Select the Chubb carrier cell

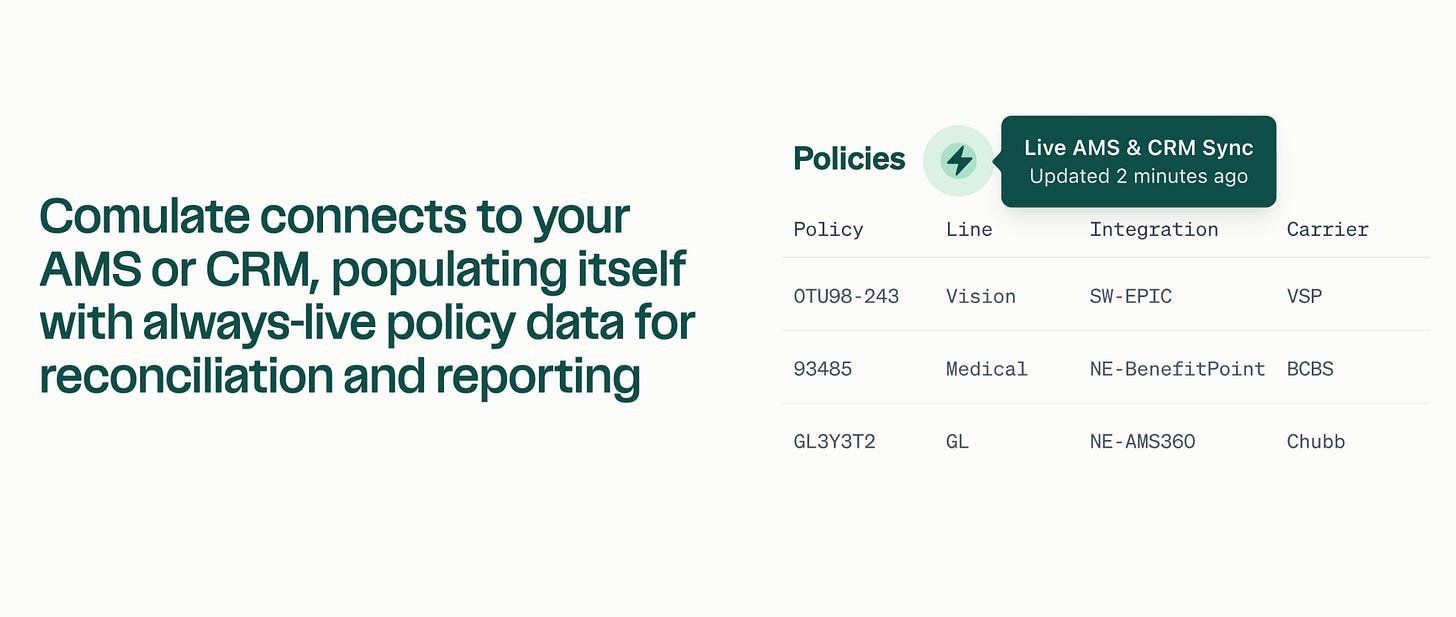[1316, 441]
